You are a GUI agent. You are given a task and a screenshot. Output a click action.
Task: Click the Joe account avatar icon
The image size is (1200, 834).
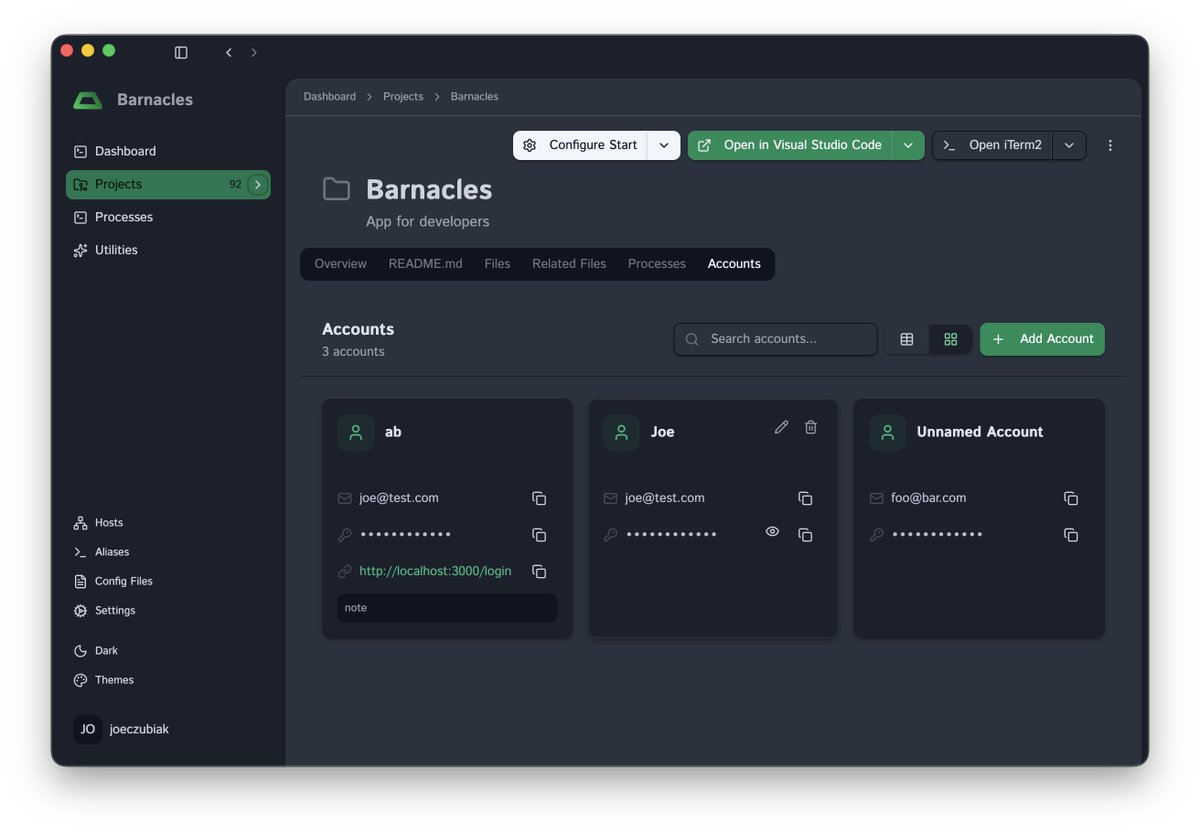coord(621,432)
